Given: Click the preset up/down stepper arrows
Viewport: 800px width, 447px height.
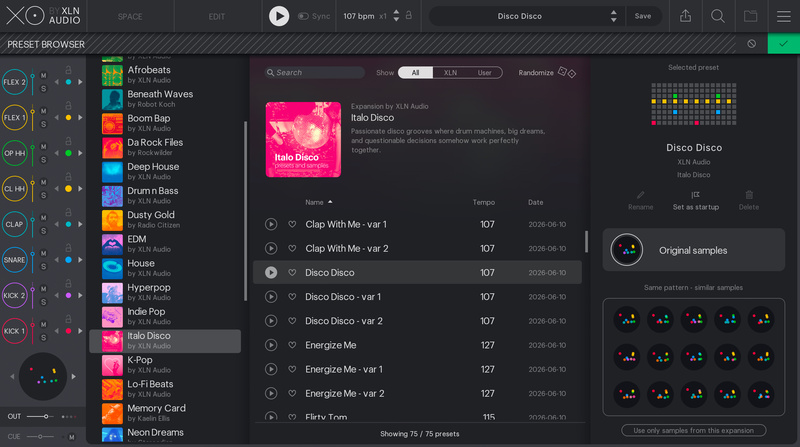Looking at the screenshot, I should click(613, 16).
